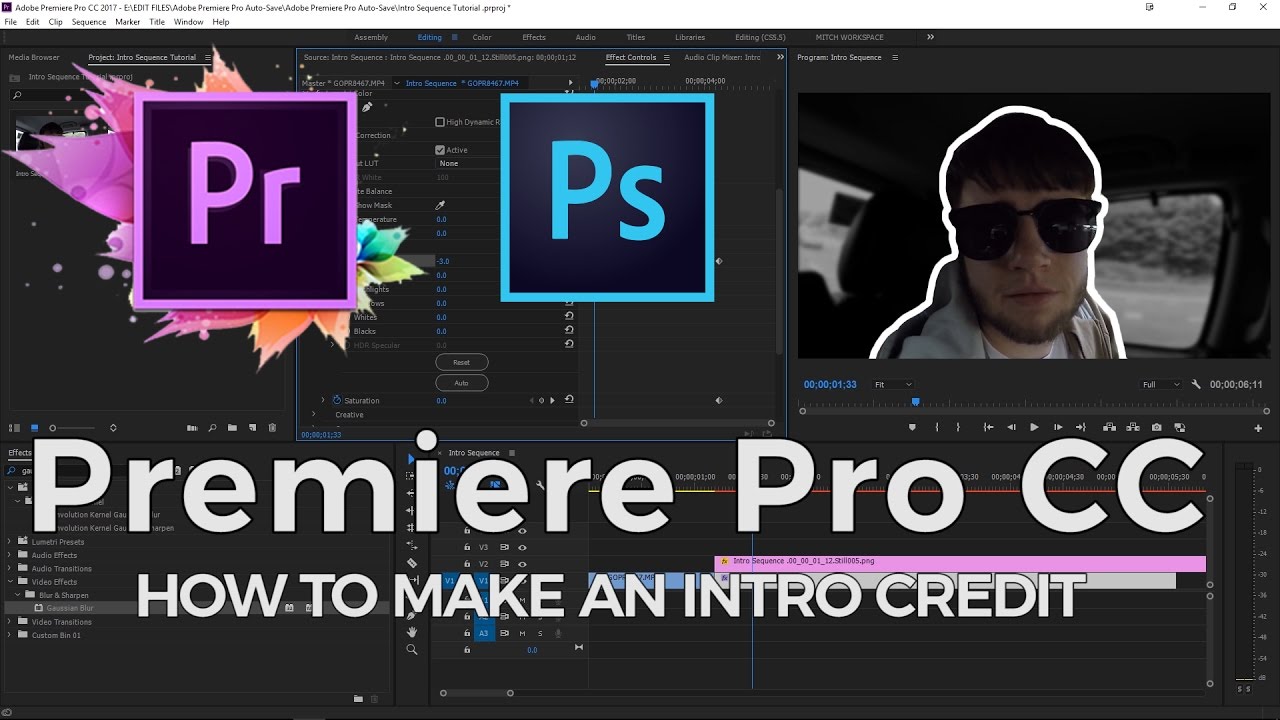Switch Project panel to icon view

coord(34,428)
